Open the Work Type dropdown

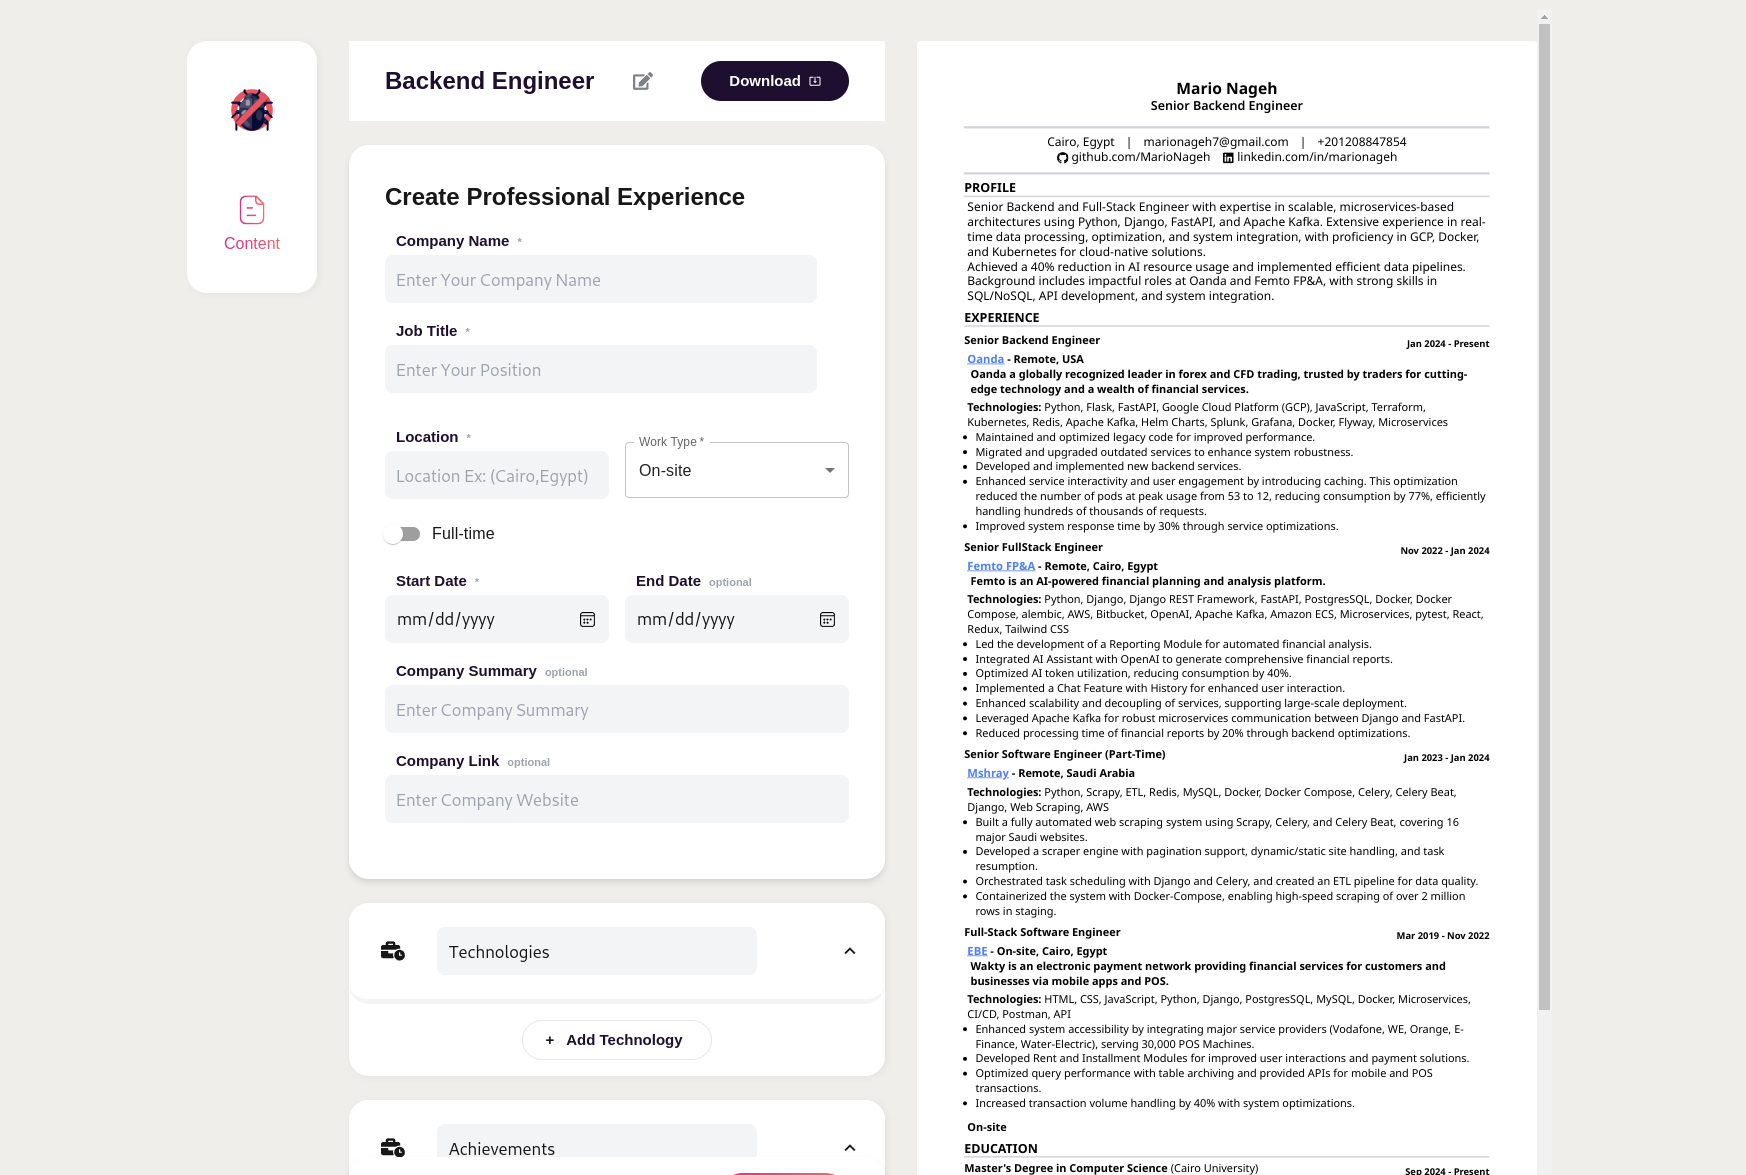click(737, 470)
